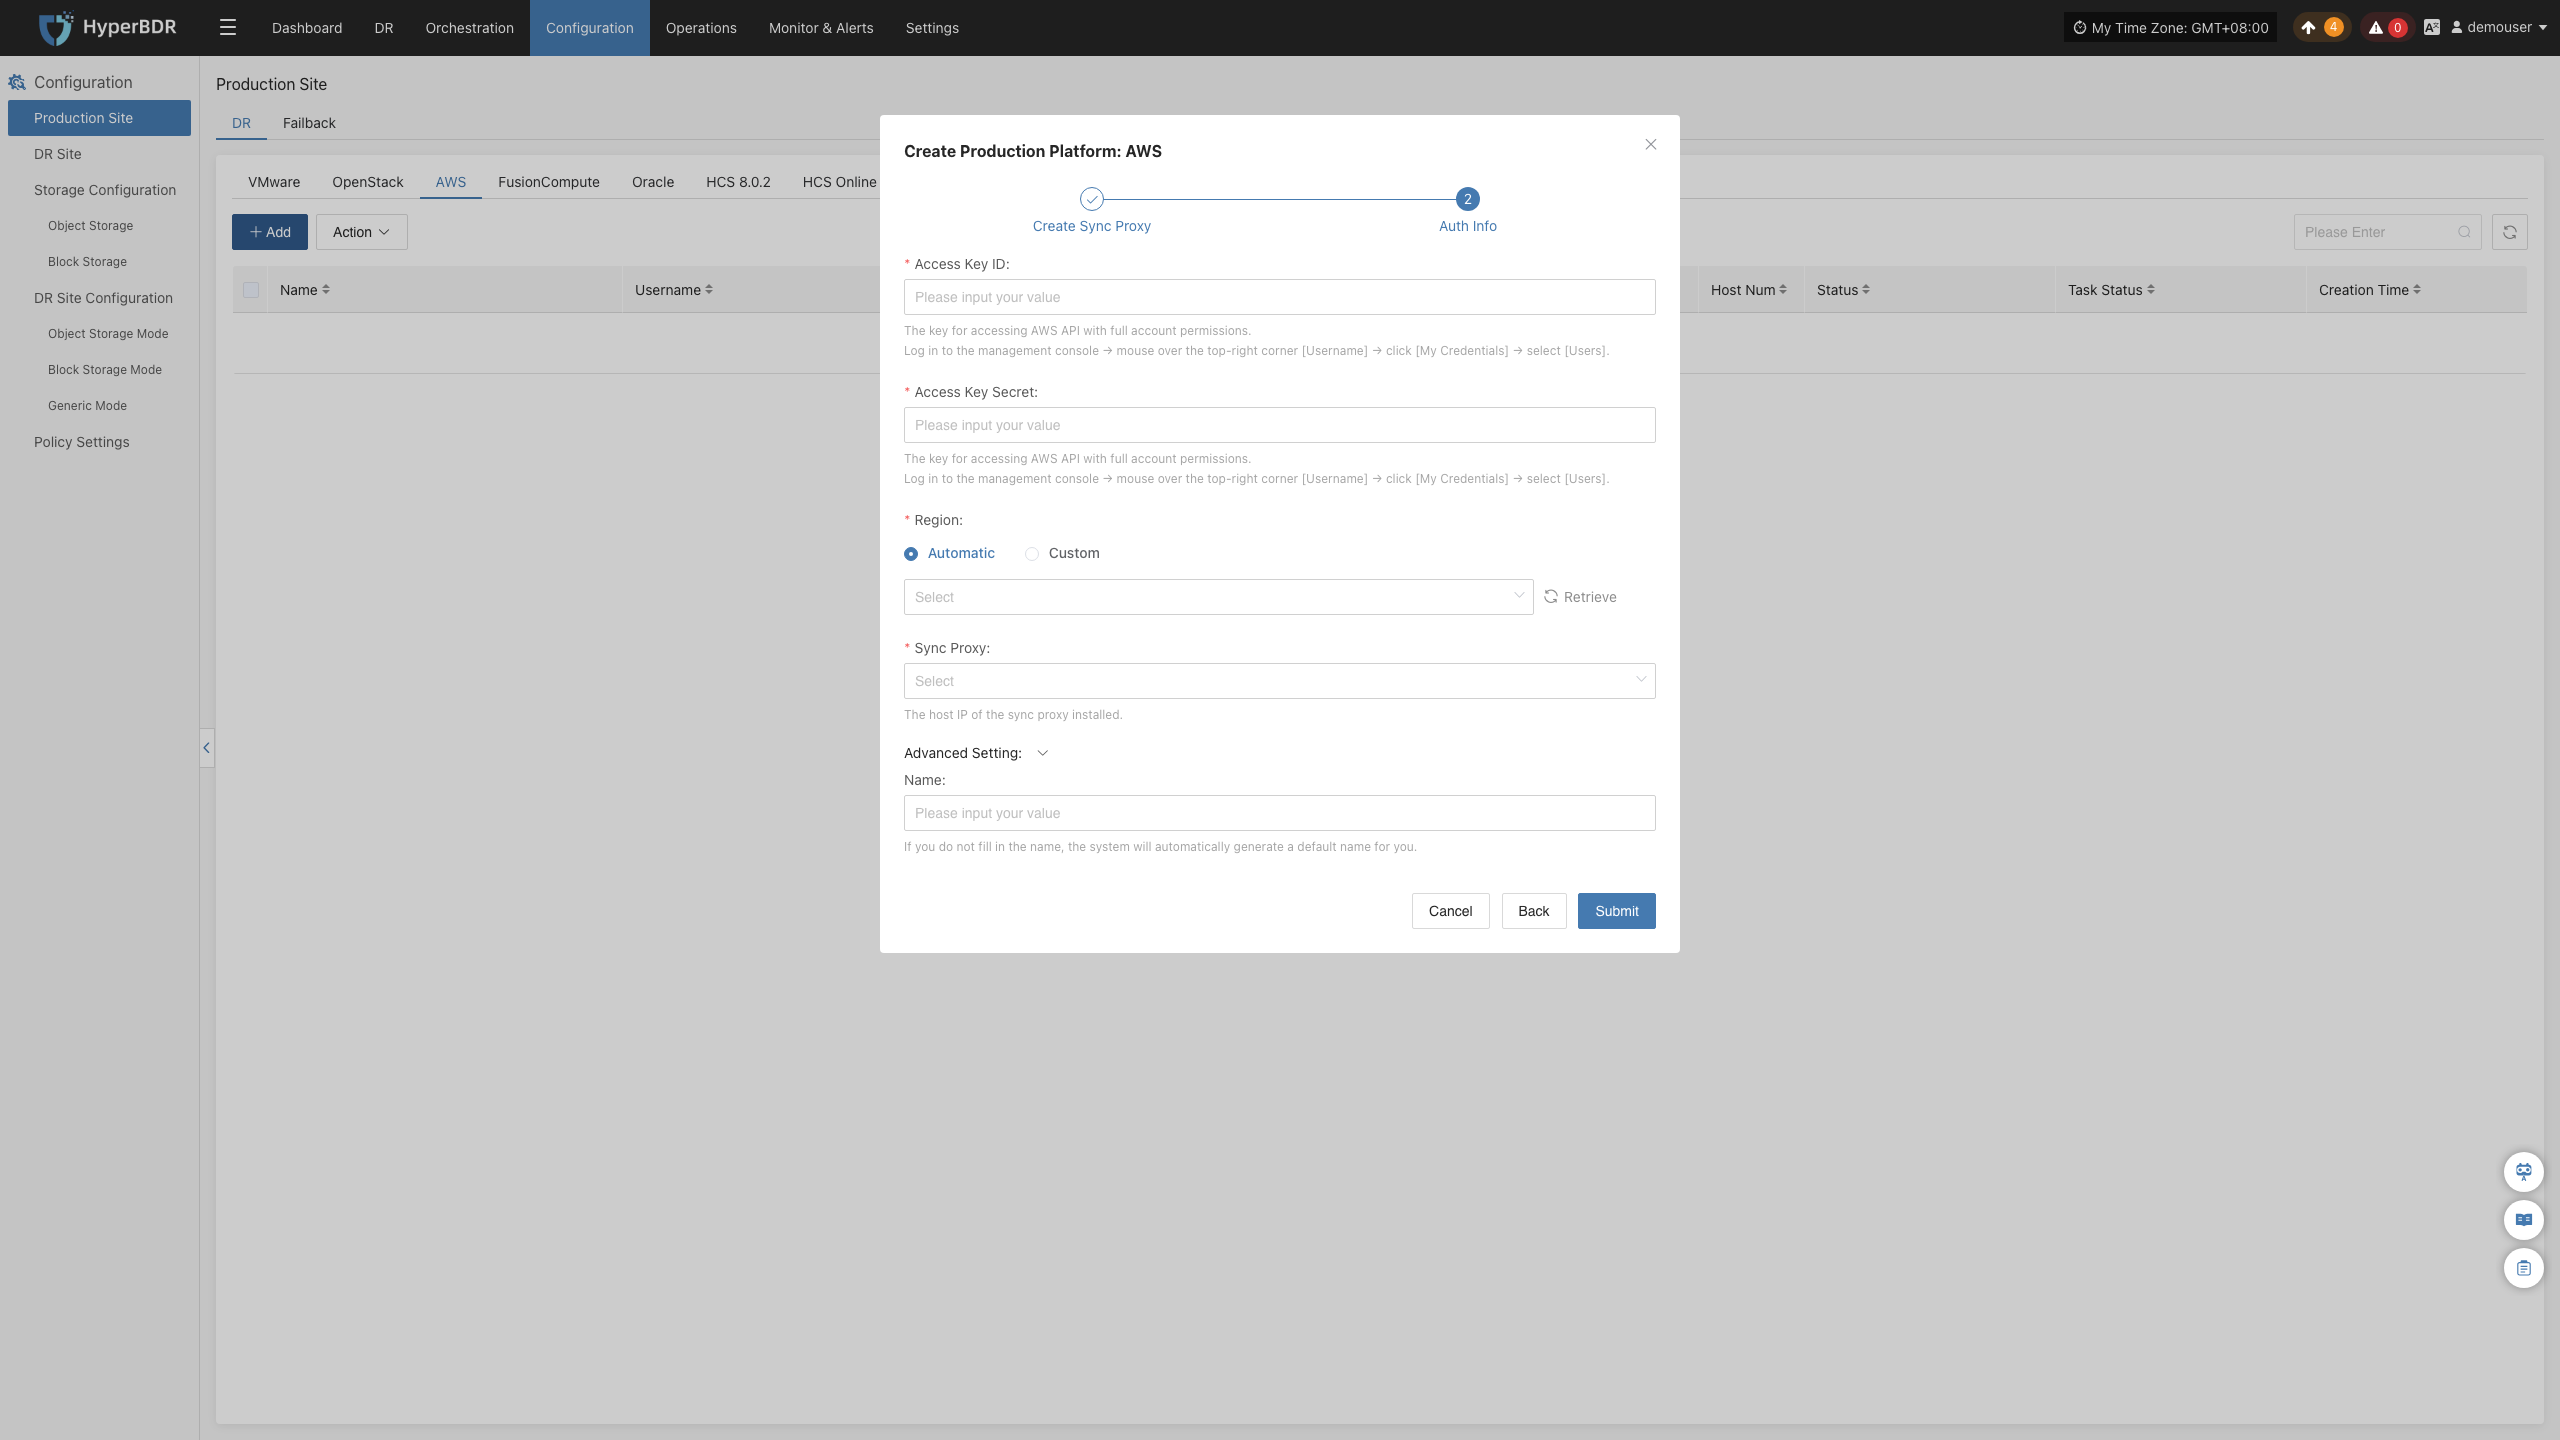Switch to the HCS 8.0.2 tab
The width and height of the screenshot is (2560, 1440).
738,182
